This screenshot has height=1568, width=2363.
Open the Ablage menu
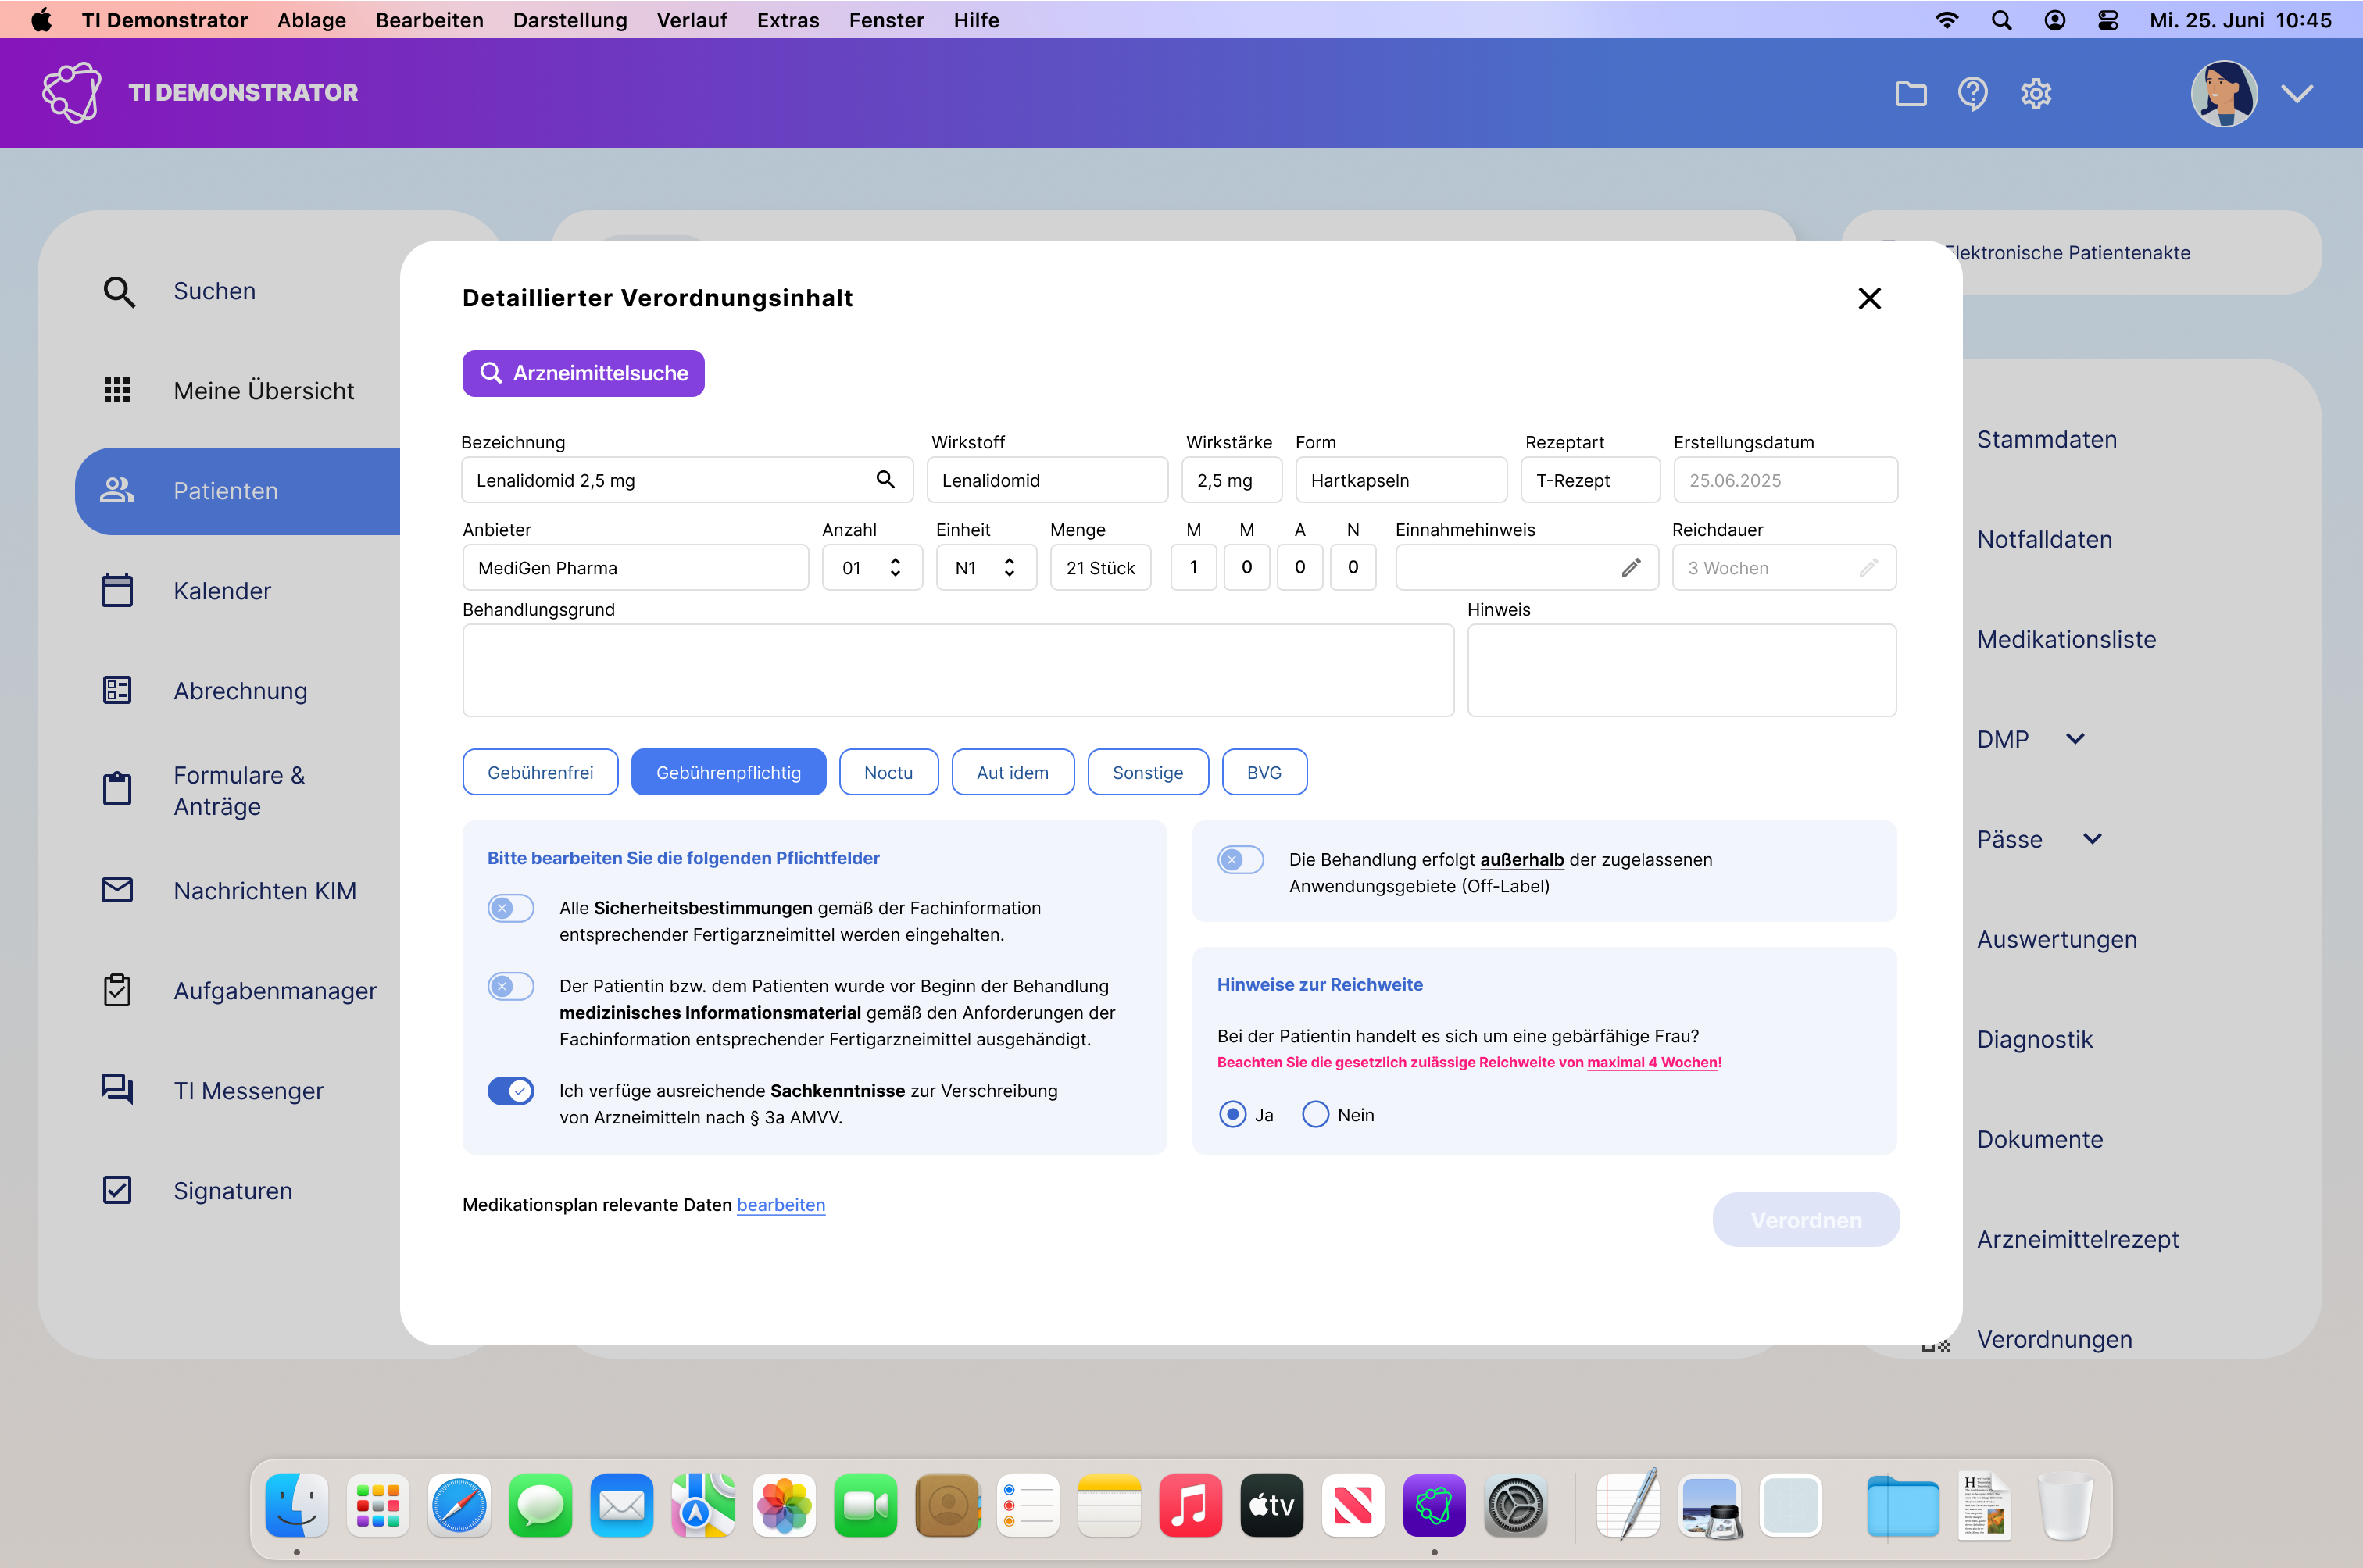coord(311,20)
